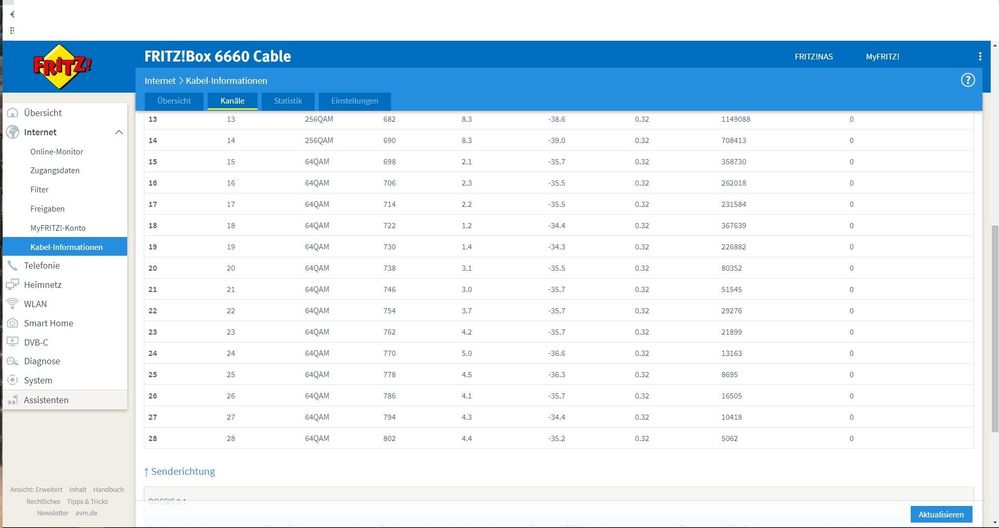999x528 pixels.
Task: Click value 16505 in channel 26 row
Action: pyautogui.click(x=731, y=396)
